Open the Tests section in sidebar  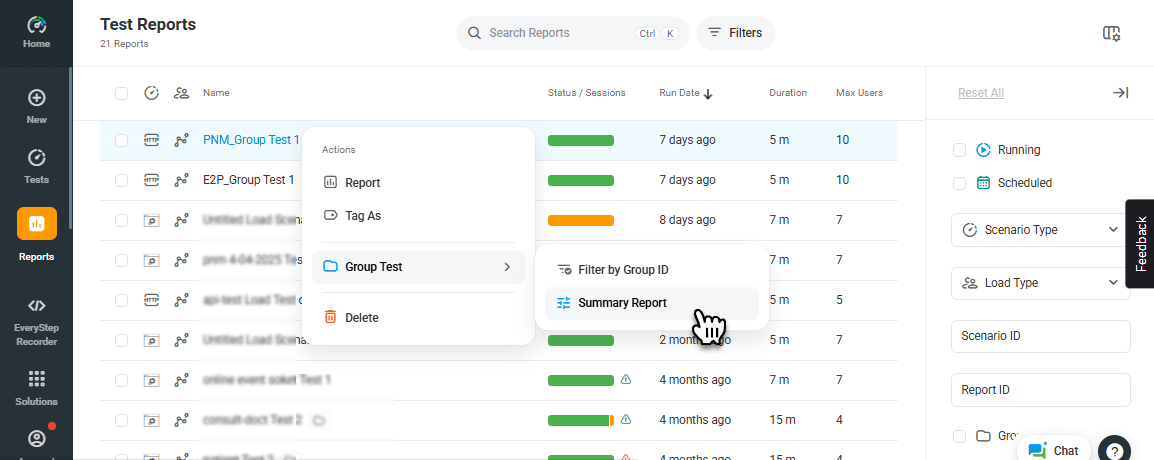36,166
